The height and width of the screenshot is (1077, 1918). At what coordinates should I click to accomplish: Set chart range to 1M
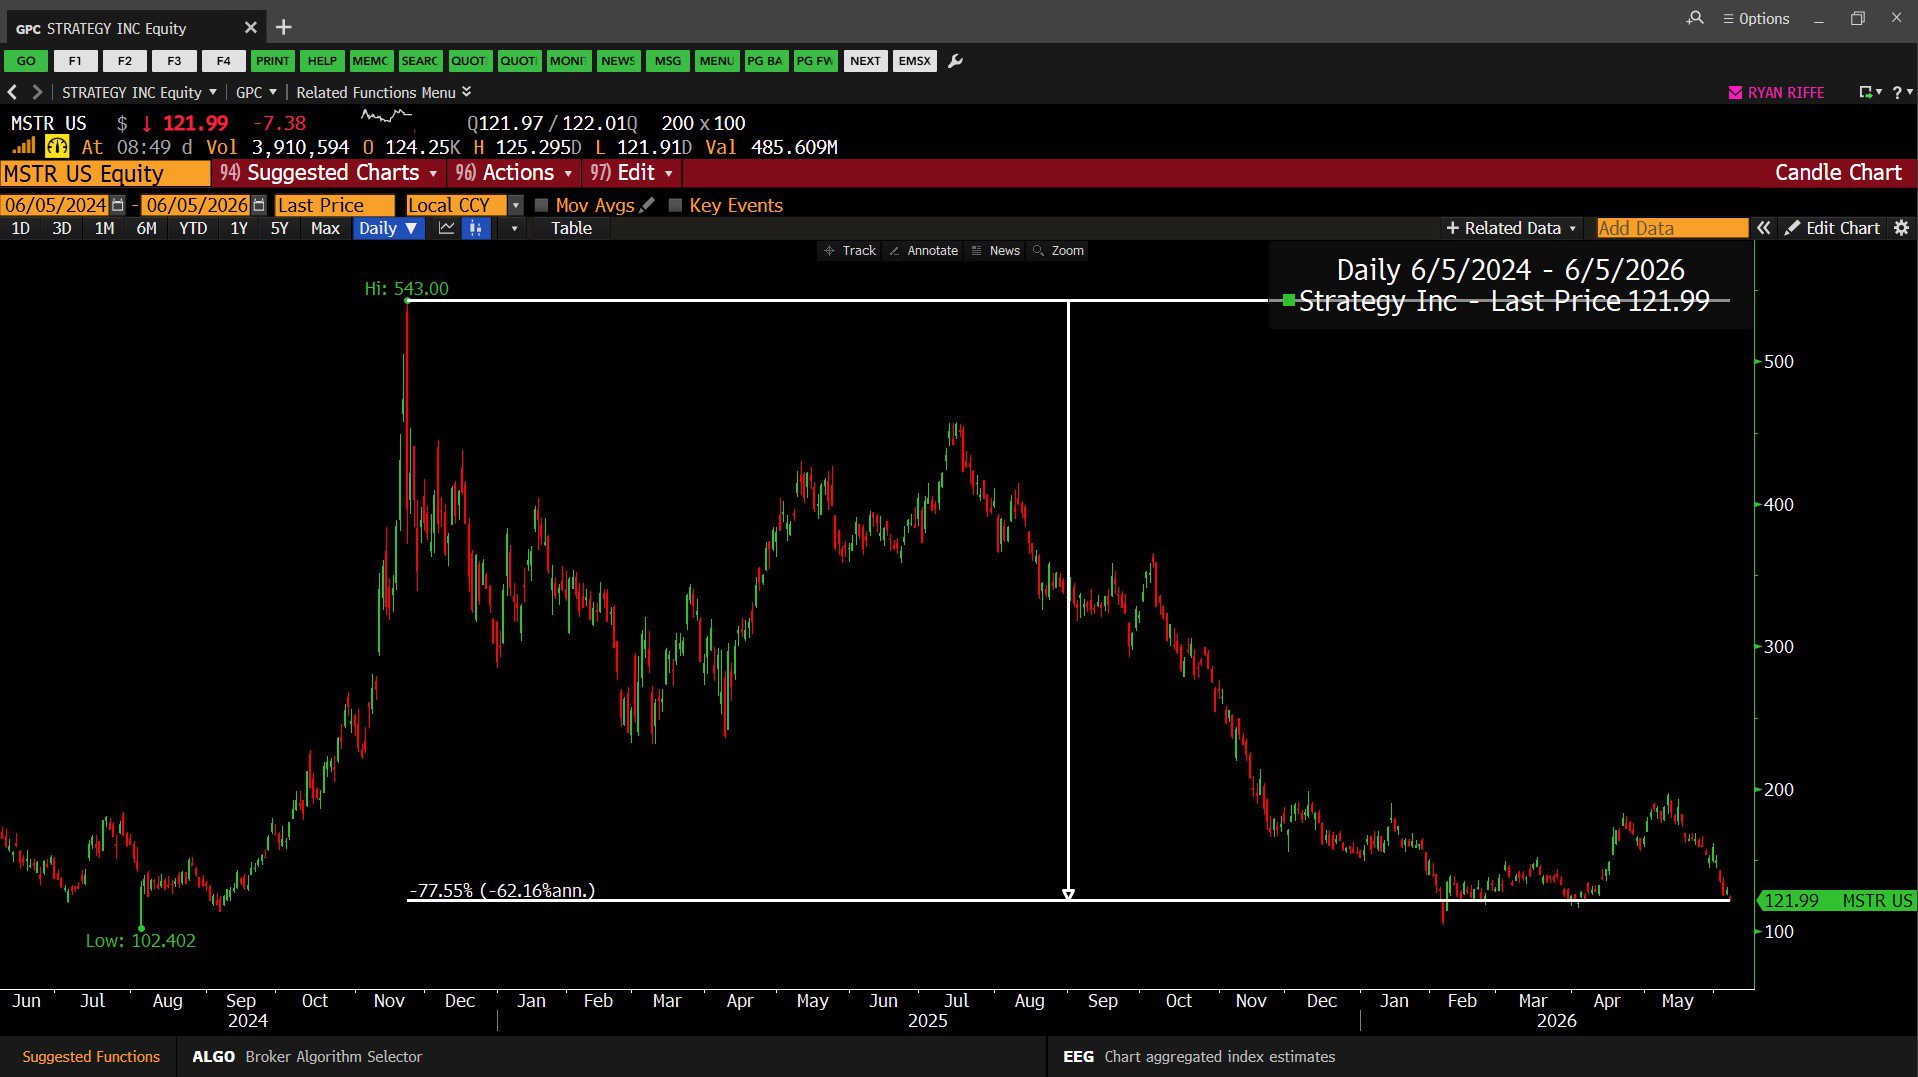(x=104, y=228)
